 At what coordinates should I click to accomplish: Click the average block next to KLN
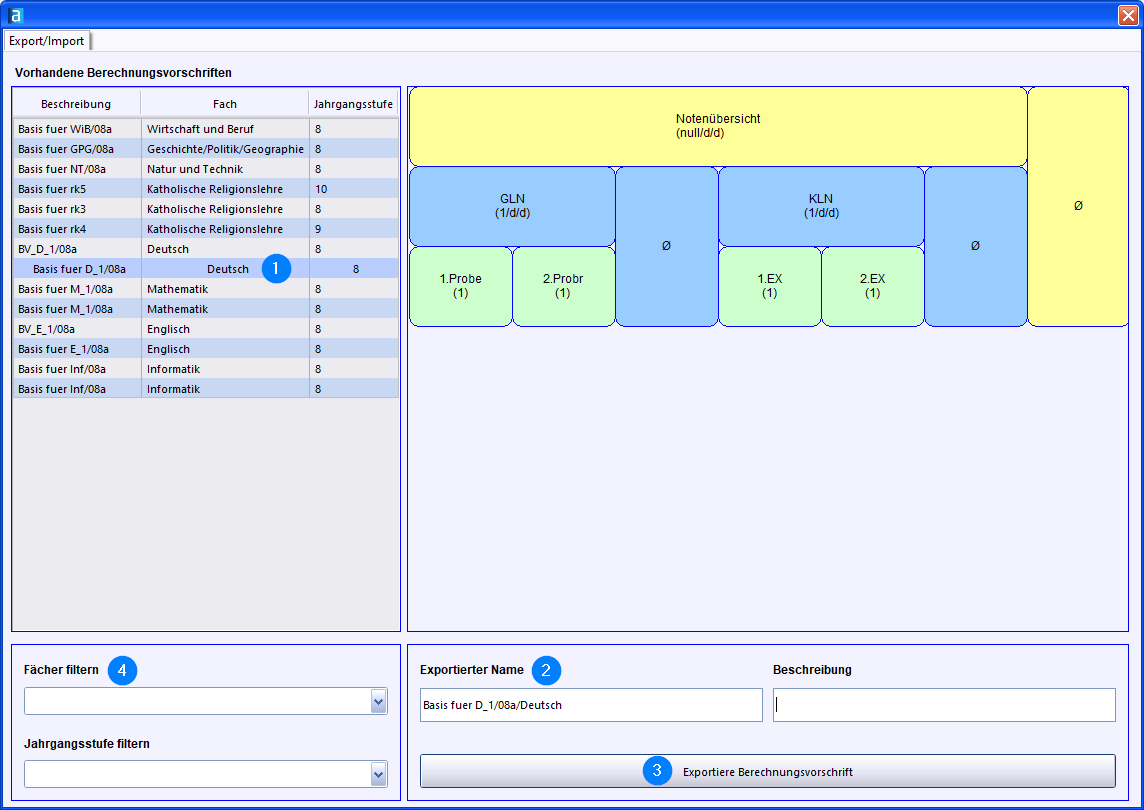coord(975,247)
